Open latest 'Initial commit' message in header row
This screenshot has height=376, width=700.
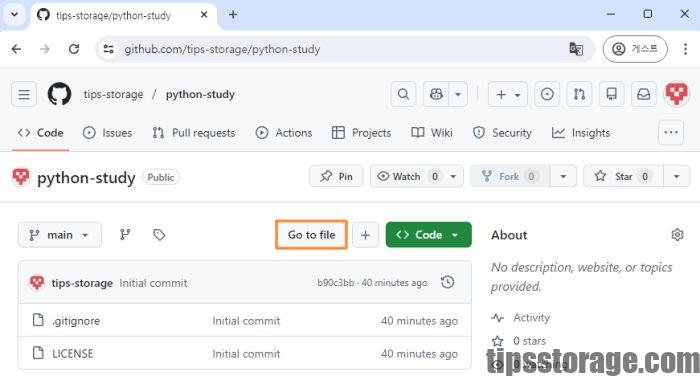(x=153, y=283)
